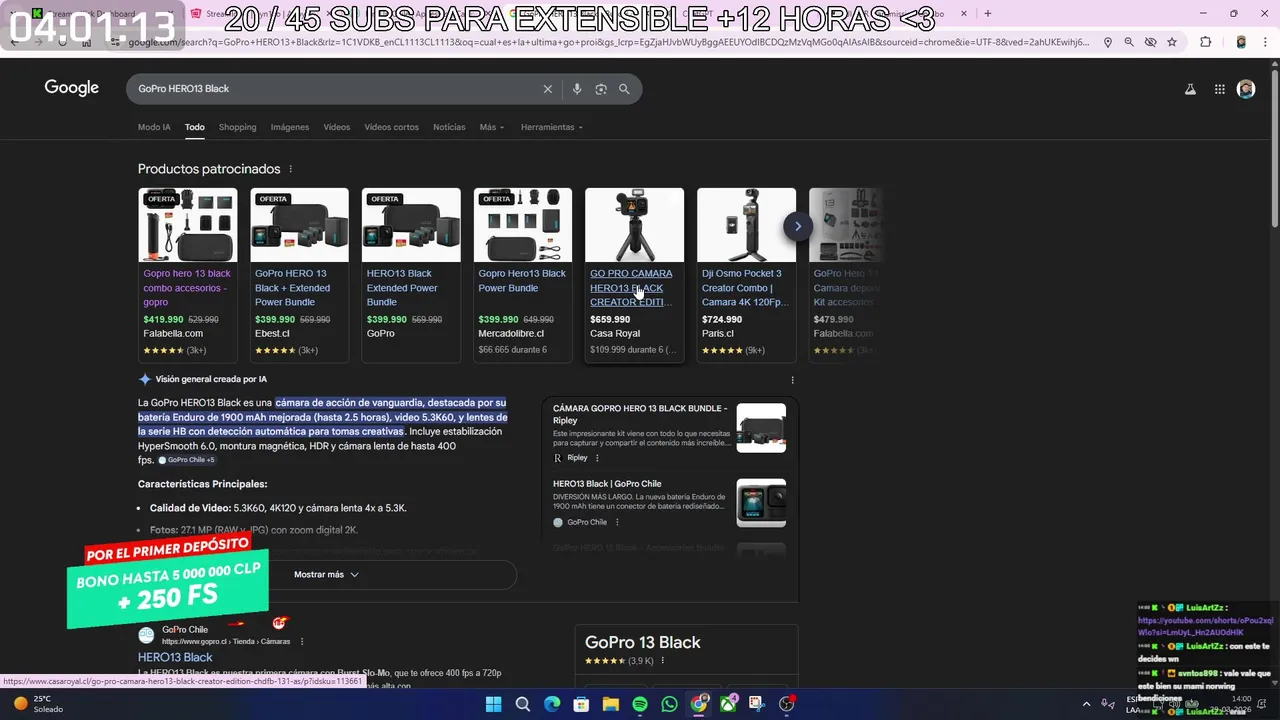Select the Videos tab

[x=337, y=127]
